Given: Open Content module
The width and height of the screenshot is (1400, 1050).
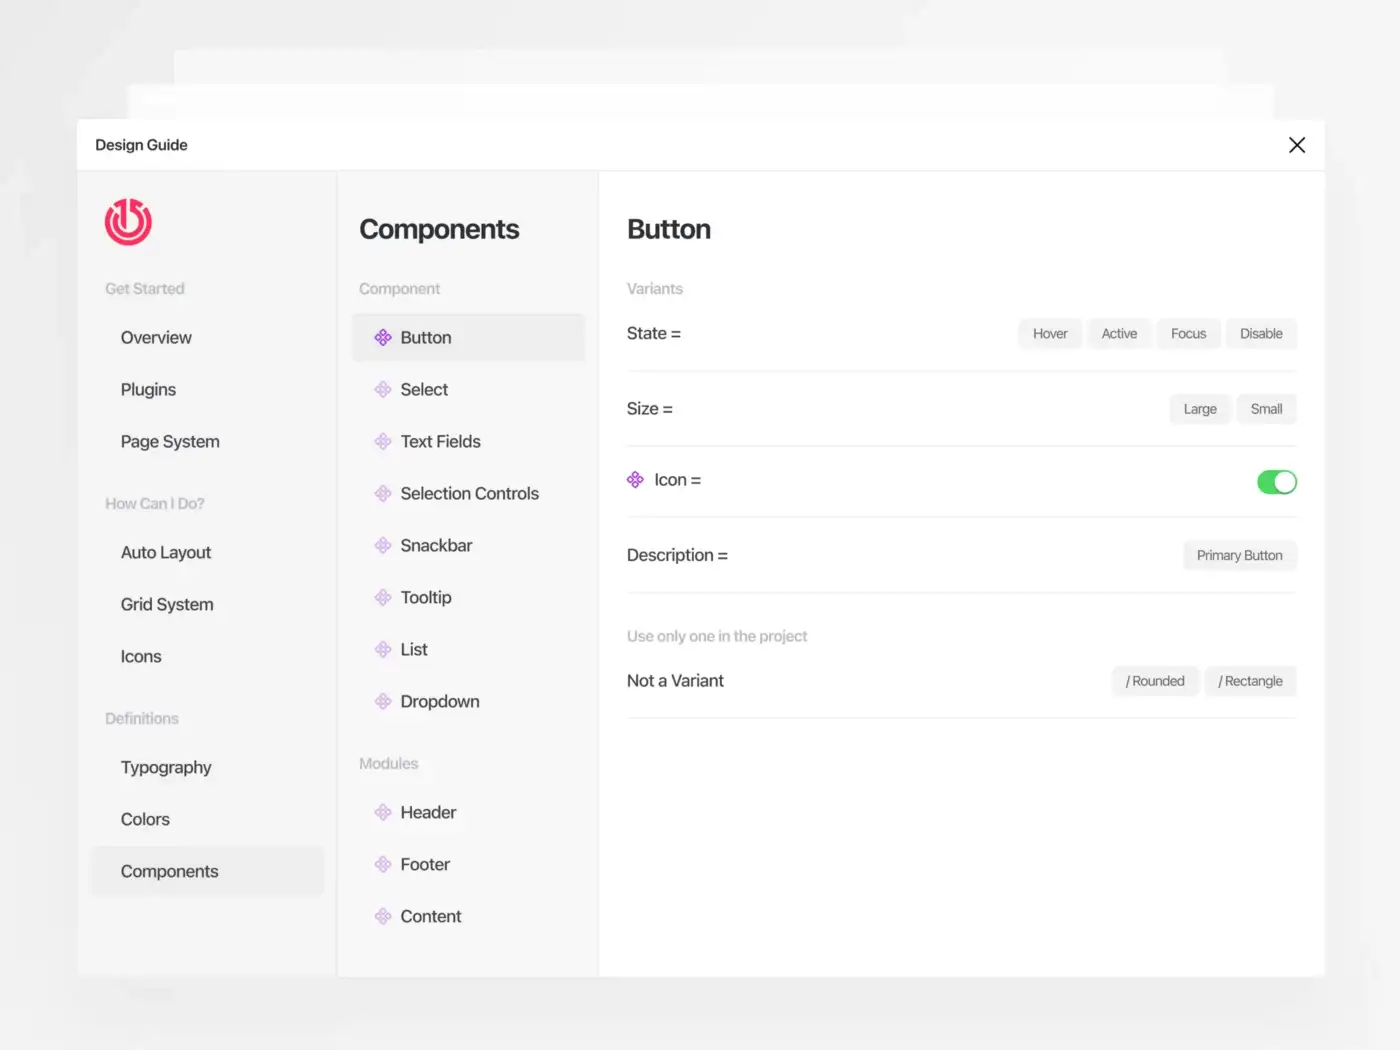Looking at the screenshot, I should pyautogui.click(x=431, y=917).
